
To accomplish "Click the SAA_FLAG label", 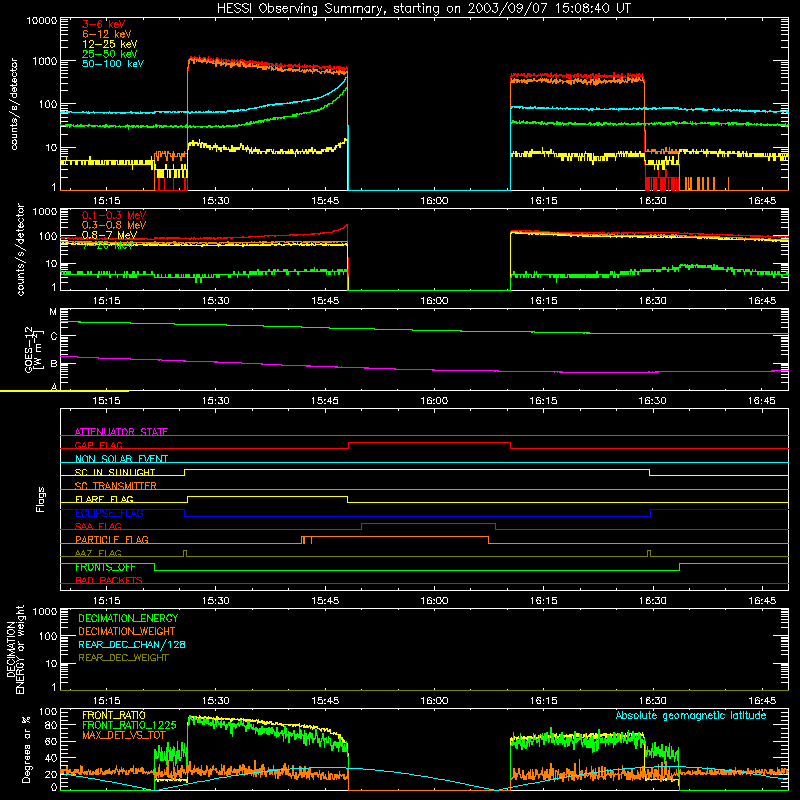I will [98, 526].
